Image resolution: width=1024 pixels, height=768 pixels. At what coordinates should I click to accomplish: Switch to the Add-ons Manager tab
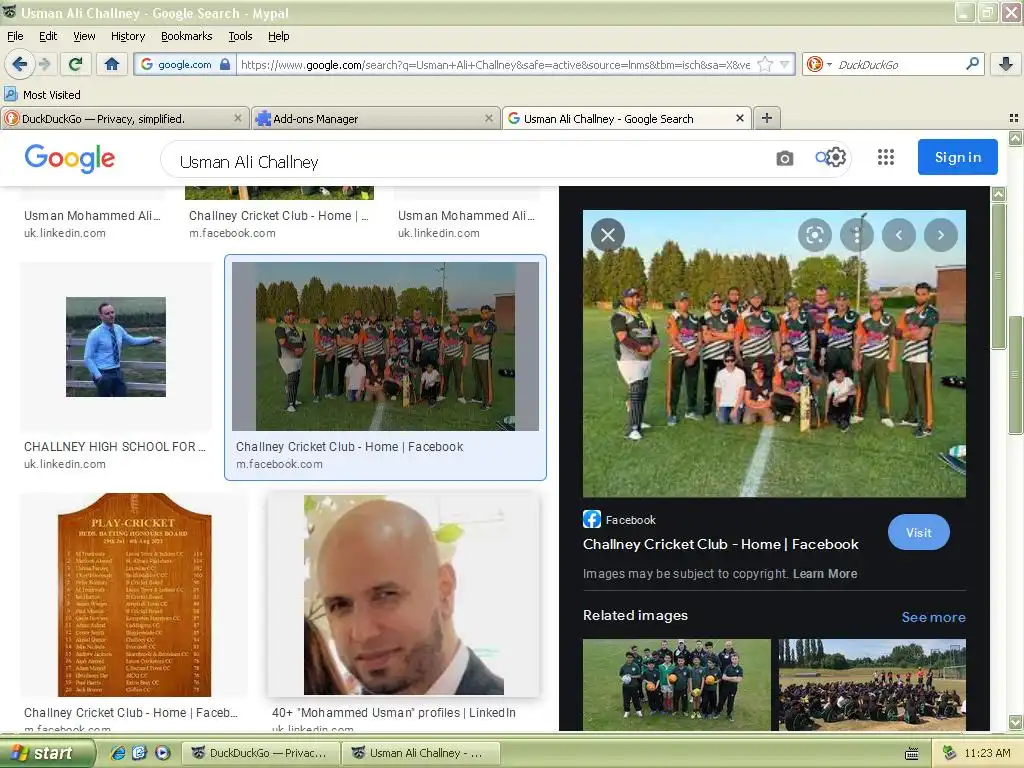click(x=376, y=118)
